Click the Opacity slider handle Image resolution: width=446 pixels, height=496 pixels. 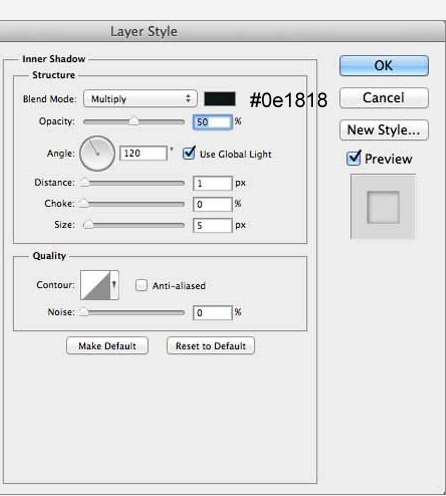pyautogui.click(x=134, y=121)
